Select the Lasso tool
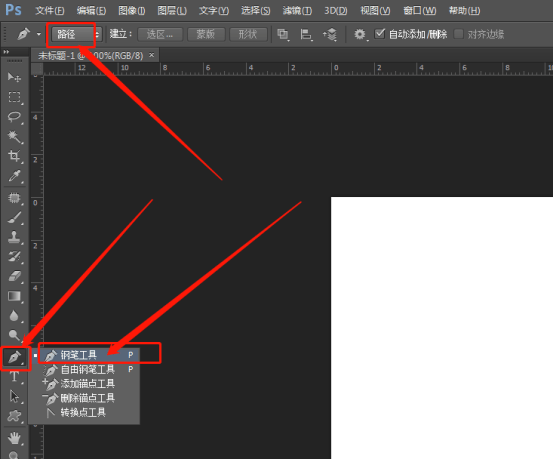 [x=14, y=117]
